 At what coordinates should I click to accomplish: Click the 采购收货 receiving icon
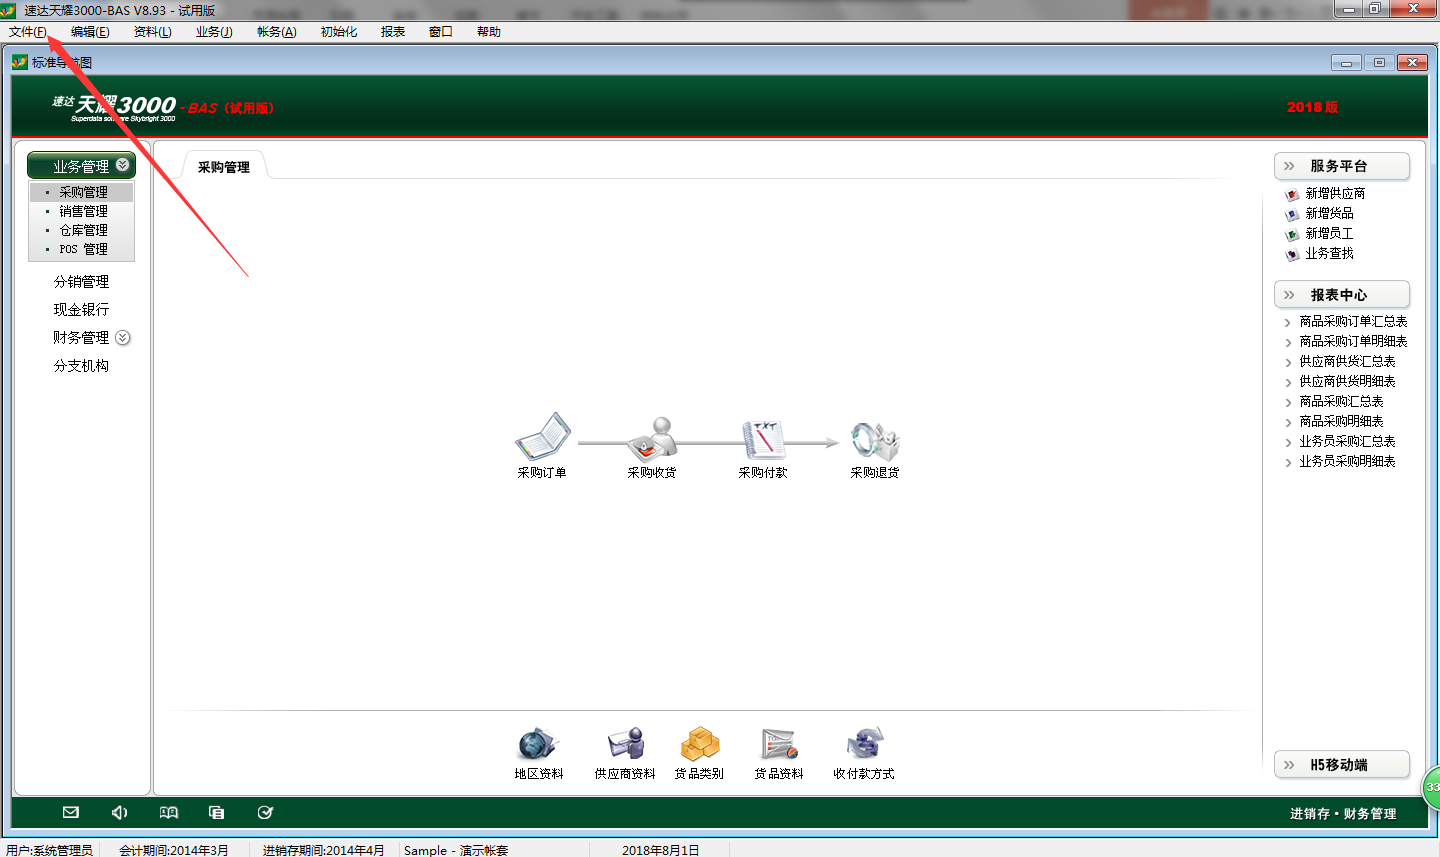(x=652, y=438)
